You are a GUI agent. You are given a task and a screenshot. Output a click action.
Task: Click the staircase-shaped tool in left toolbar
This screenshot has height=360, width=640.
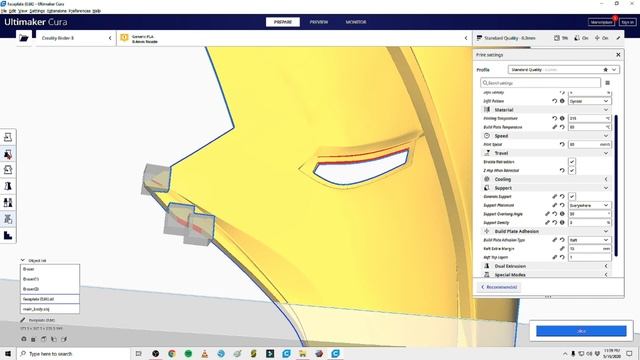pyautogui.click(x=8, y=235)
